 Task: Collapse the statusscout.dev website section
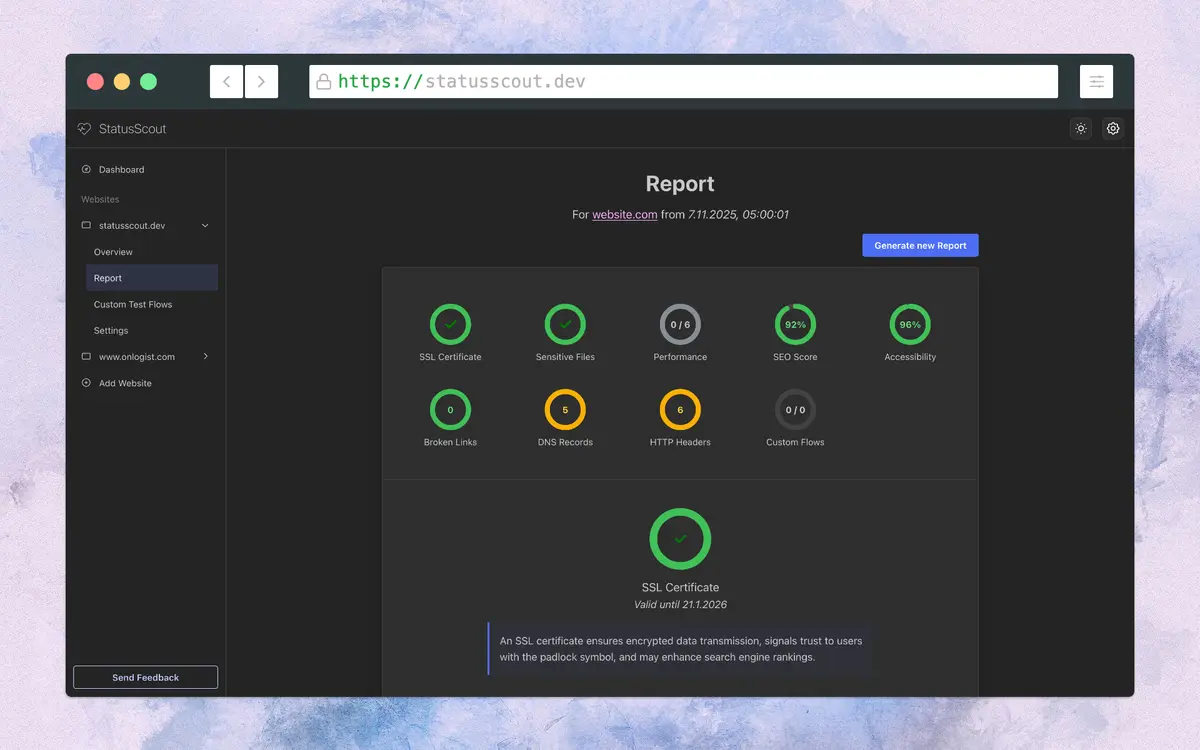(205, 226)
